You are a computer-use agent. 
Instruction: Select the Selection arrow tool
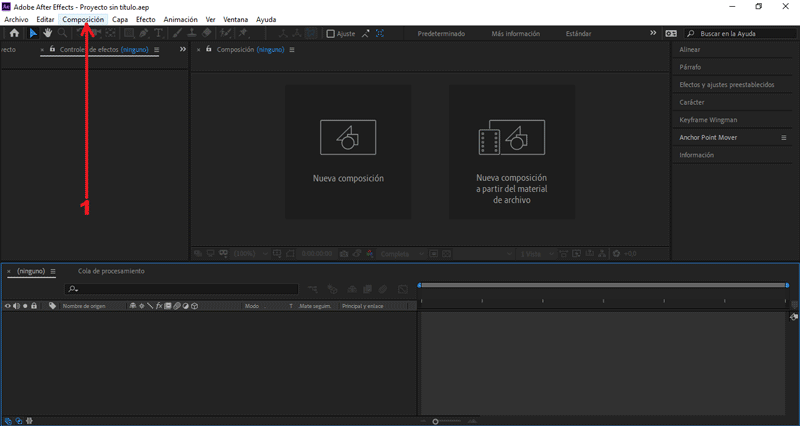tap(33, 33)
